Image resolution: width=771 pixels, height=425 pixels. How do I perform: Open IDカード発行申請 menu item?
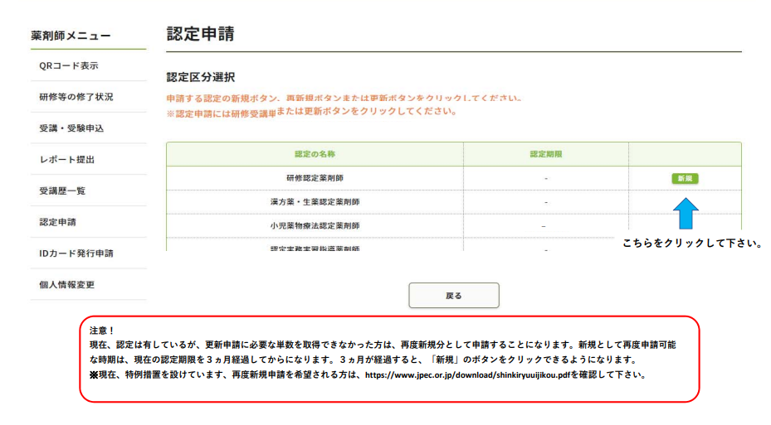click(x=76, y=253)
